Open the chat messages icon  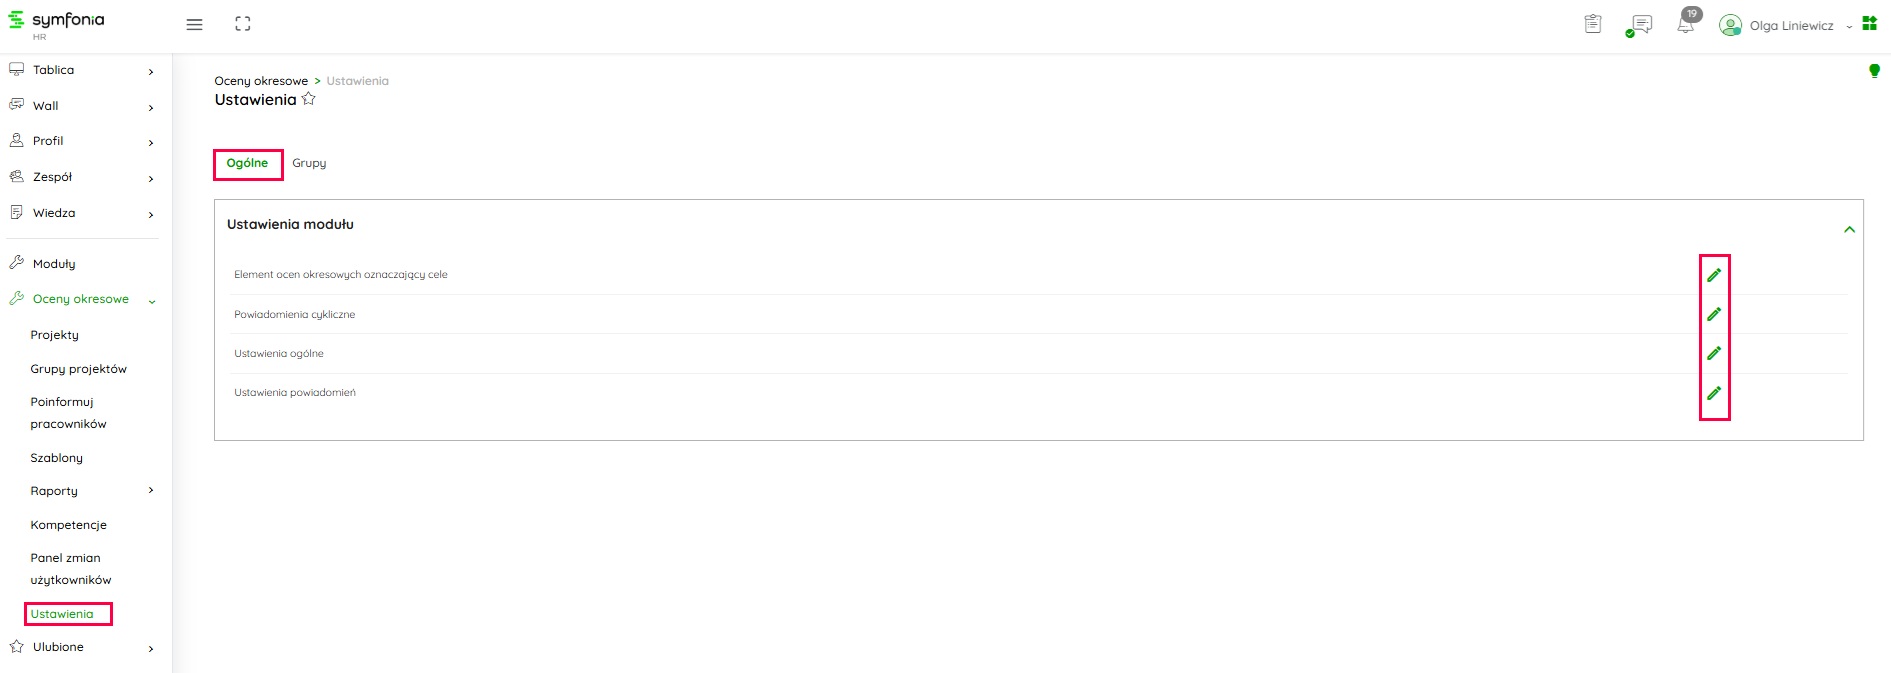pyautogui.click(x=1640, y=25)
